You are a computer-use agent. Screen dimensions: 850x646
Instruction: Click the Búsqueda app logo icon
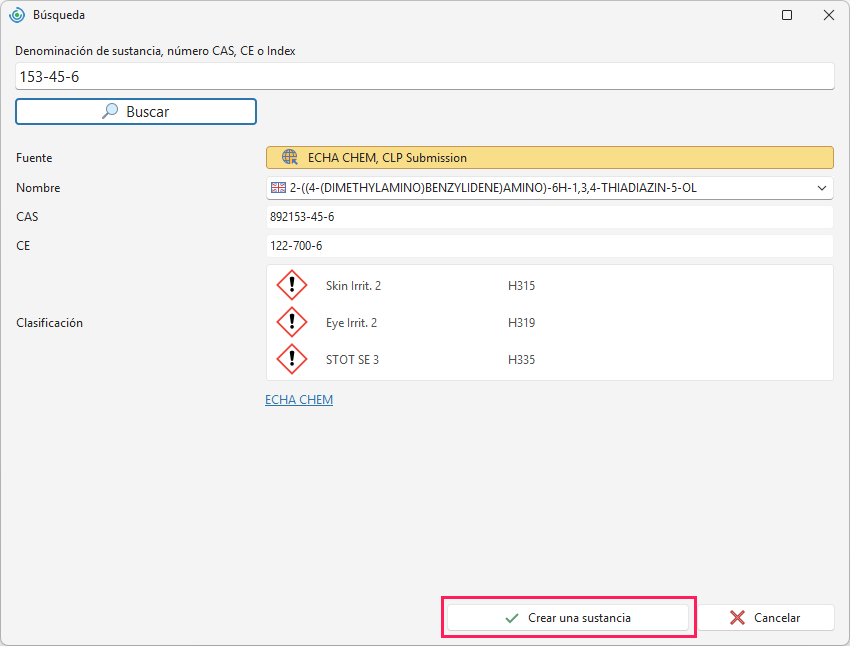17,15
